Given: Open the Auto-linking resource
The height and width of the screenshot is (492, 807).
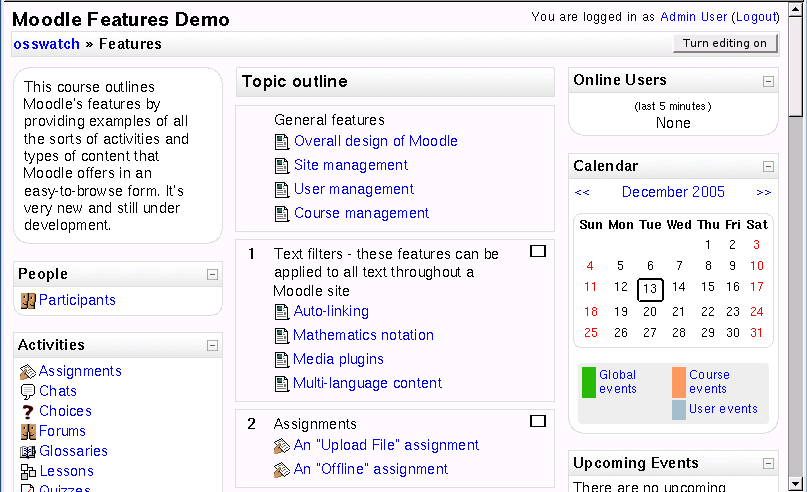Looking at the screenshot, I should pyautogui.click(x=331, y=311).
